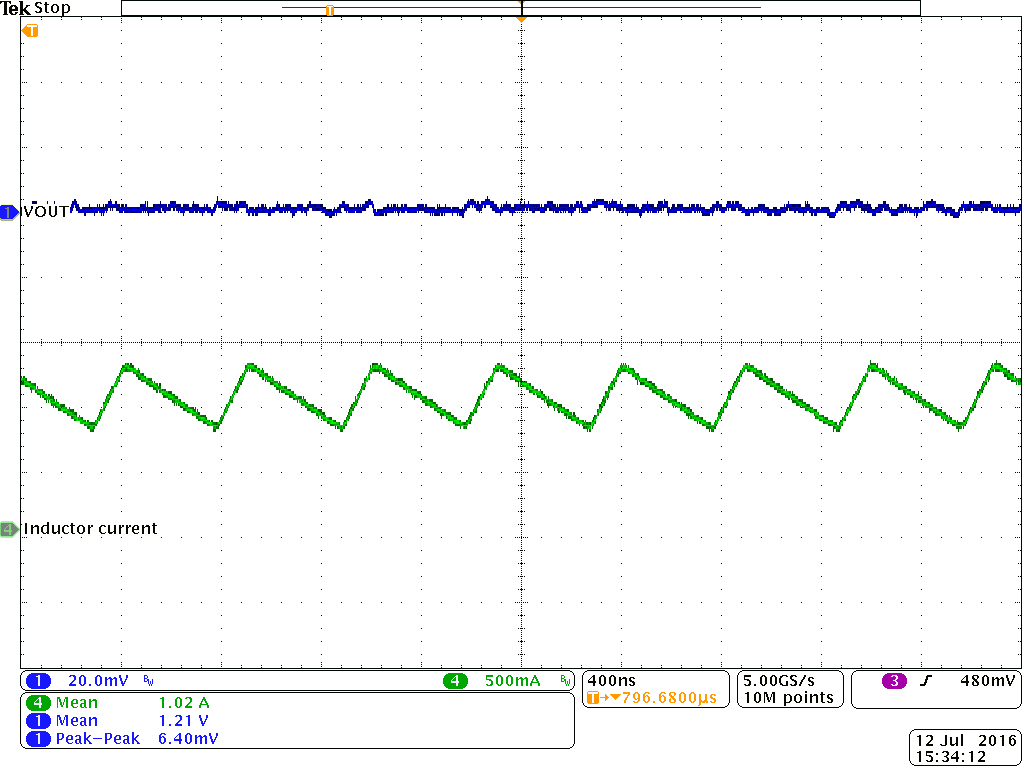
Task: Click the channel 4 bandwidth limit indicator
Action: [566, 681]
